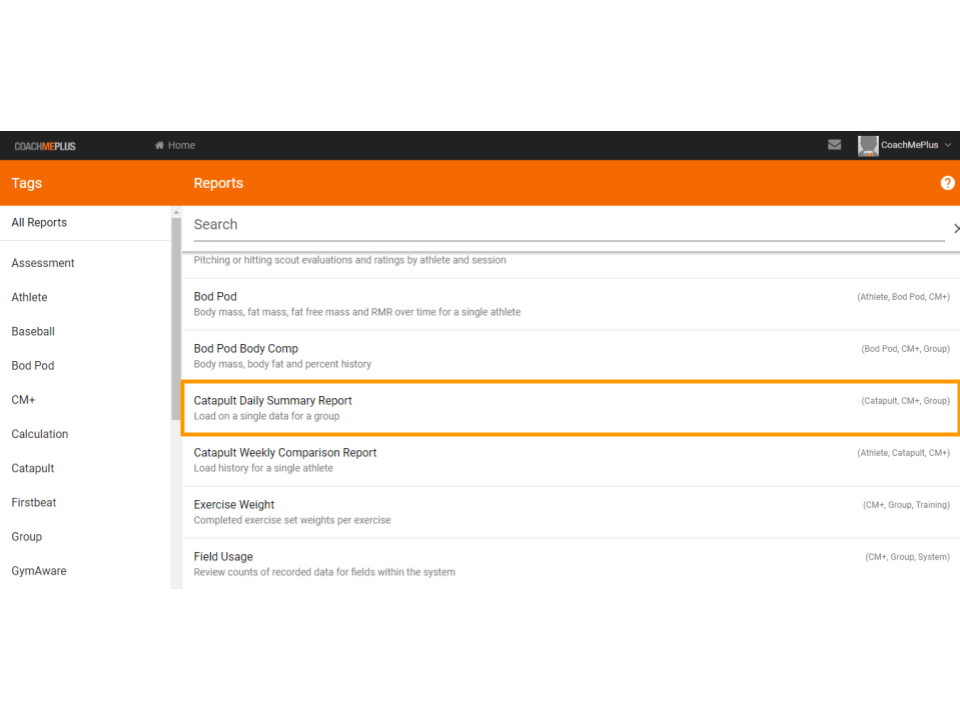Viewport: 960px width, 720px height.
Task: Click the '(Catapult, CM+, Group)' tags text
Action: point(906,401)
